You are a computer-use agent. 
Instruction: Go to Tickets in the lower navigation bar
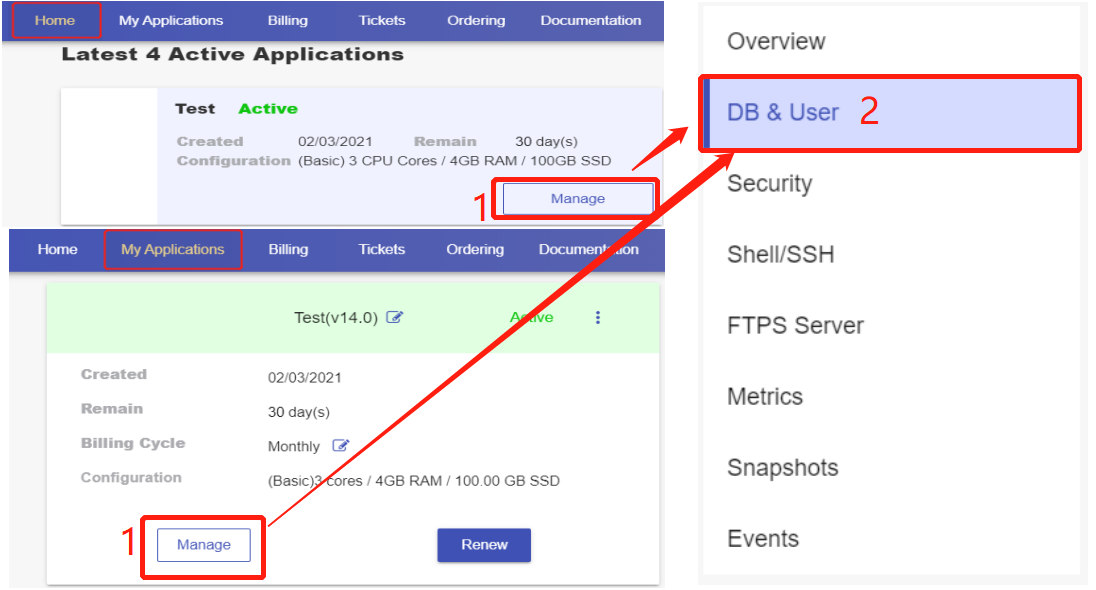(x=382, y=250)
